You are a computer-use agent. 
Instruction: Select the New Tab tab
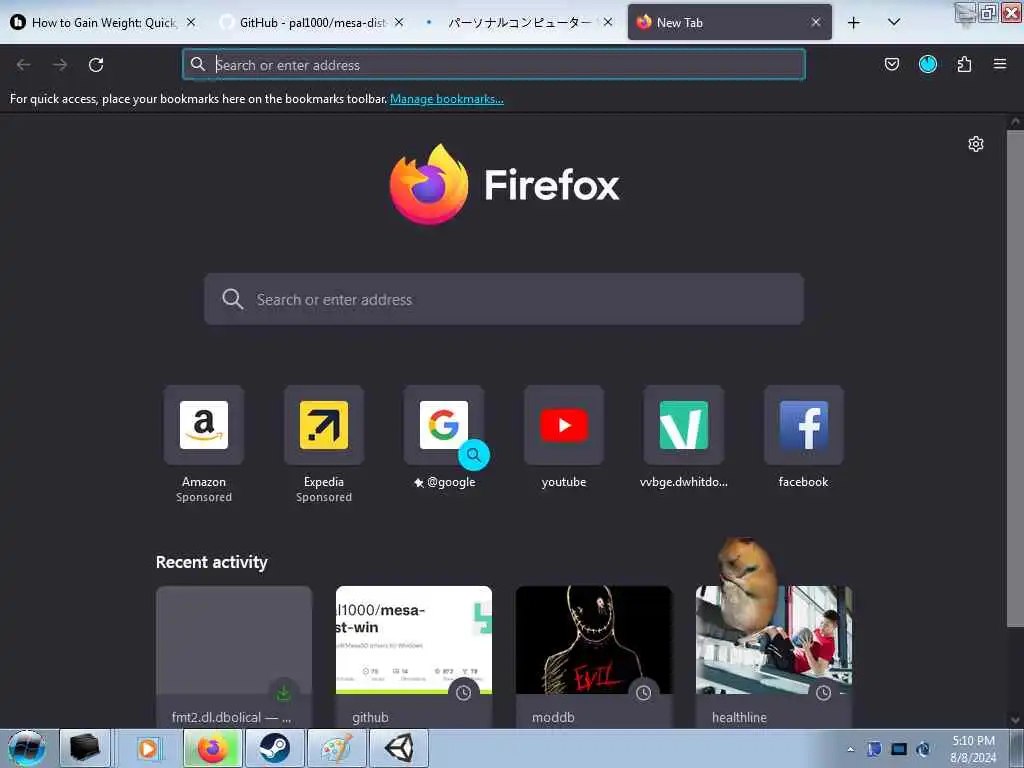click(730, 23)
